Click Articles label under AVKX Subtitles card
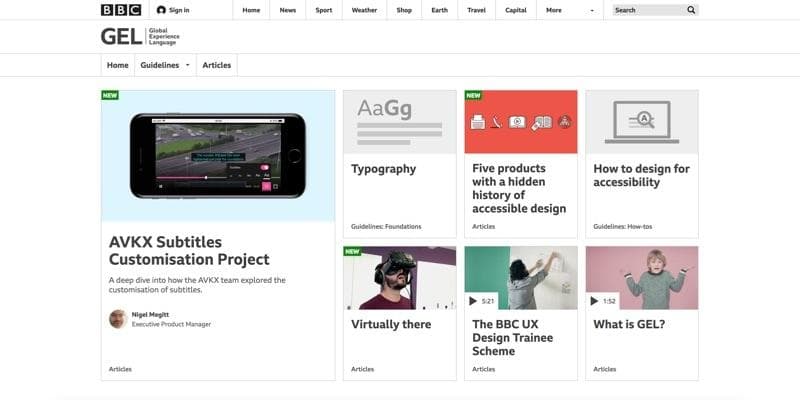 120,369
